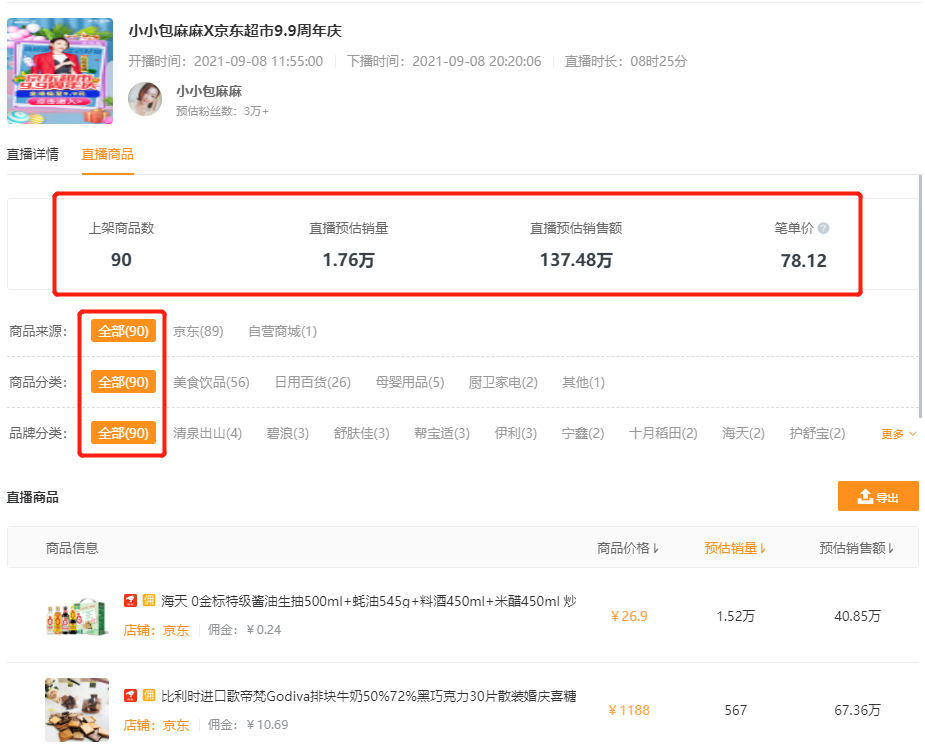Open the 海天 0金标特级酱油 product title

click(x=369, y=601)
